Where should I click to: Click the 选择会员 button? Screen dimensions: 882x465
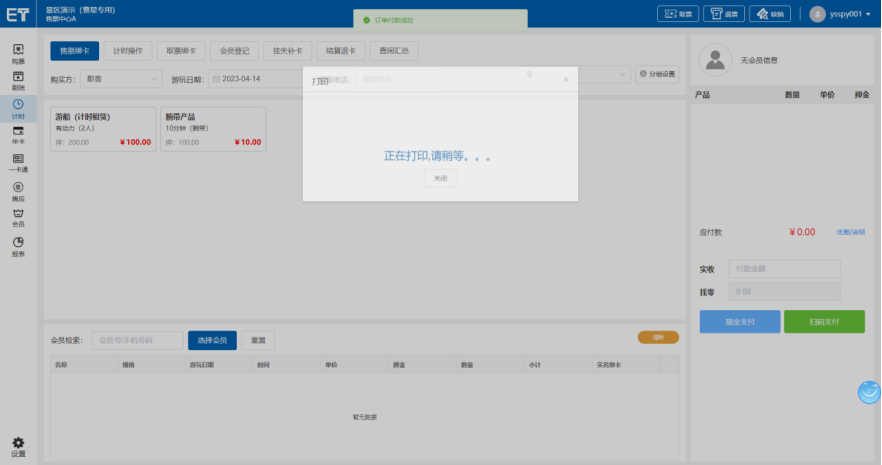click(x=212, y=340)
